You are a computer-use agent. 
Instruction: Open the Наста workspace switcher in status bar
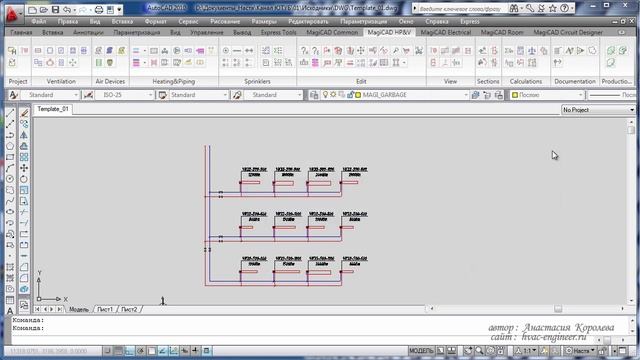point(580,351)
